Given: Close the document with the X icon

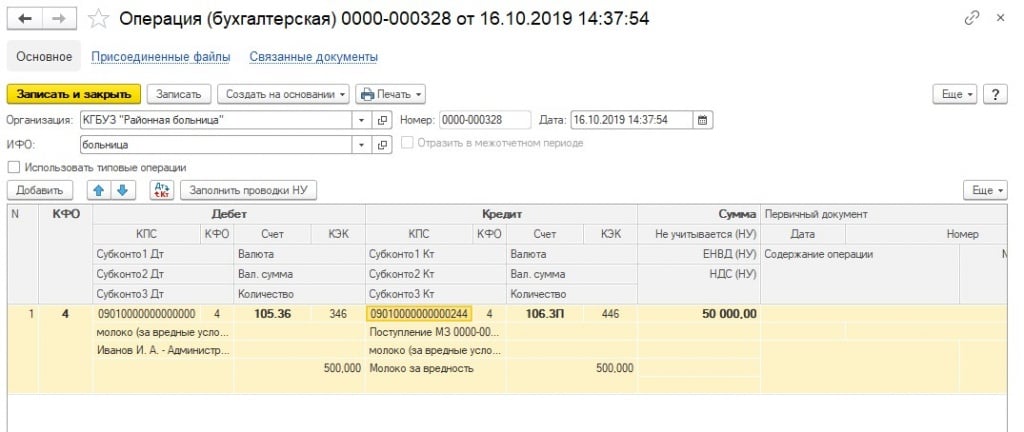Looking at the screenshot, I should (x=1000, y=18).
